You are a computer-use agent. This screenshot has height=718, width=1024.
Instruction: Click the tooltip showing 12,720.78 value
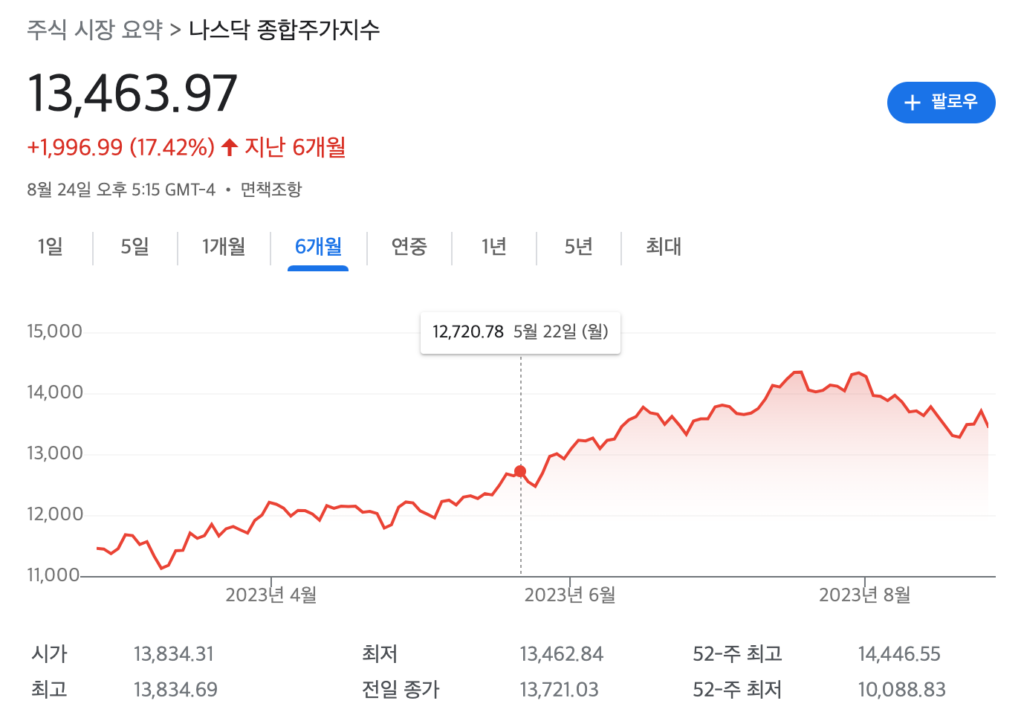tap(519, 331)
